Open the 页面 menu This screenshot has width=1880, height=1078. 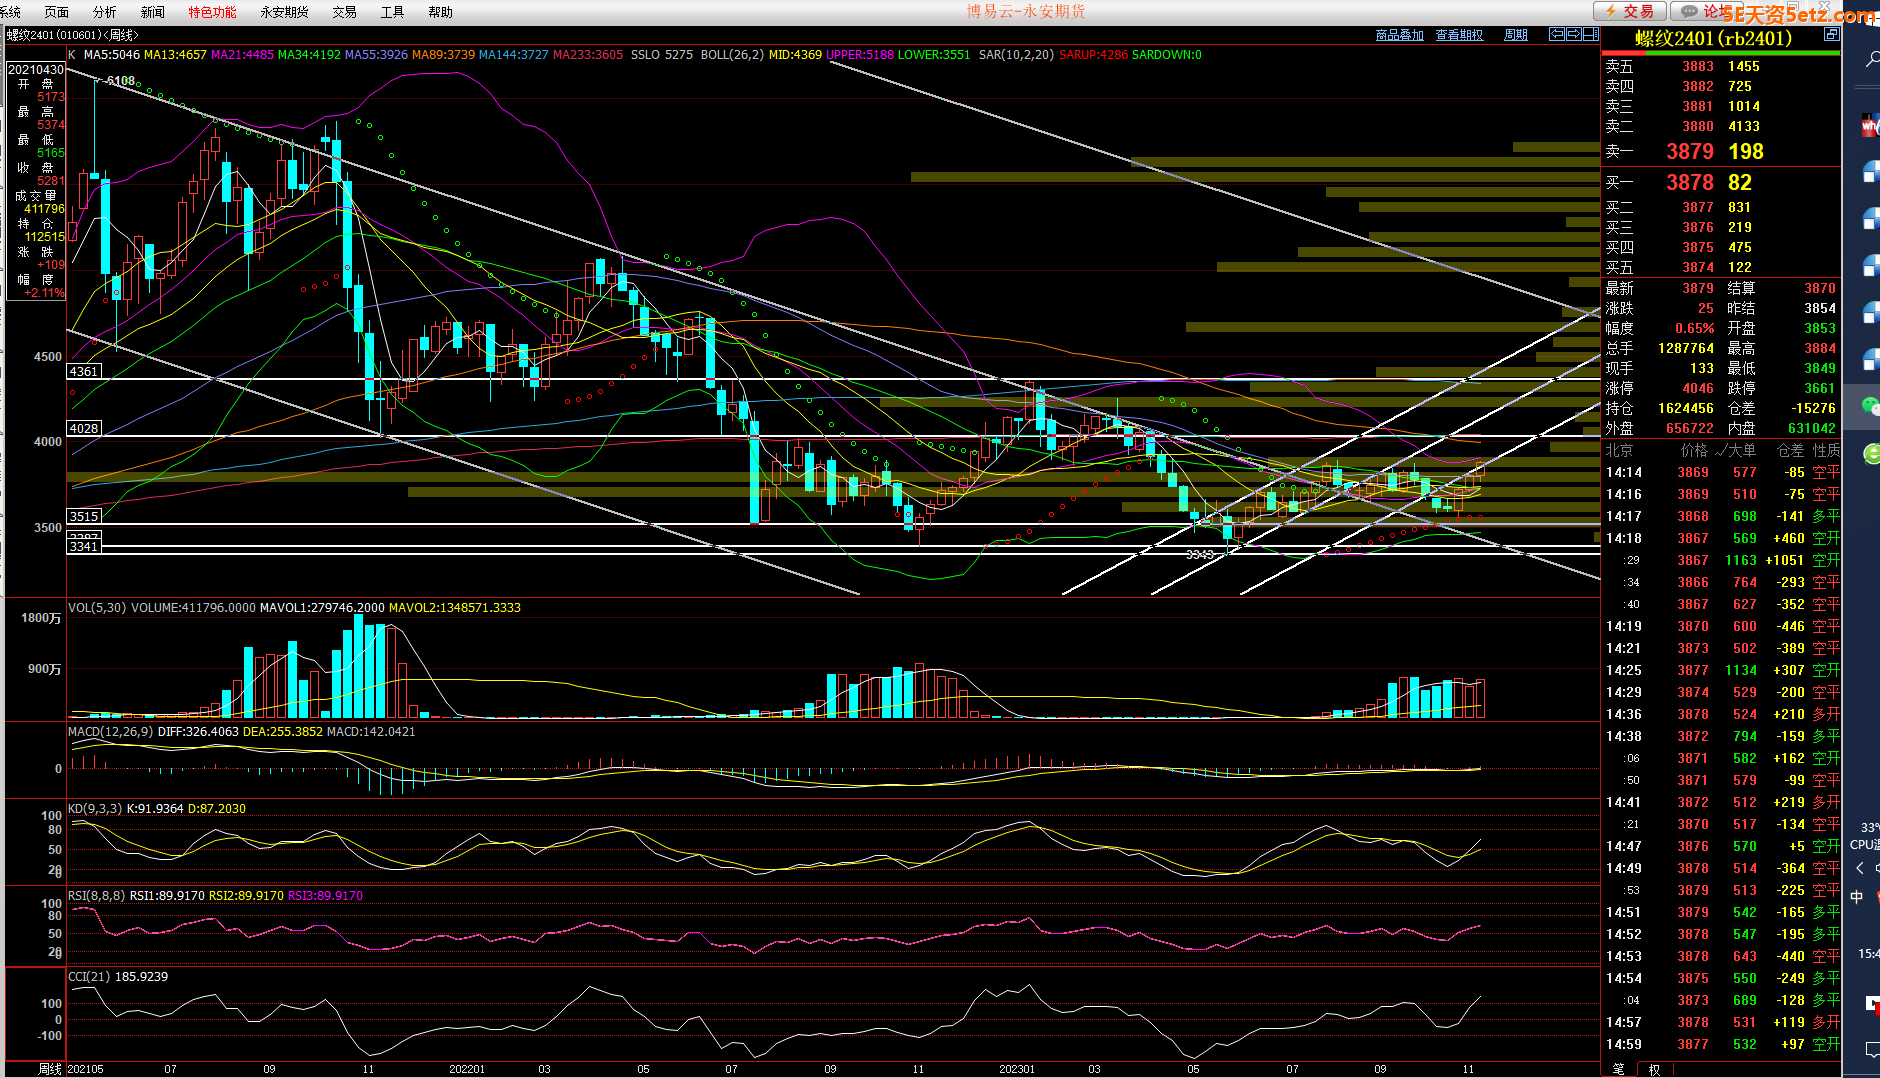(x=57, y=12)
